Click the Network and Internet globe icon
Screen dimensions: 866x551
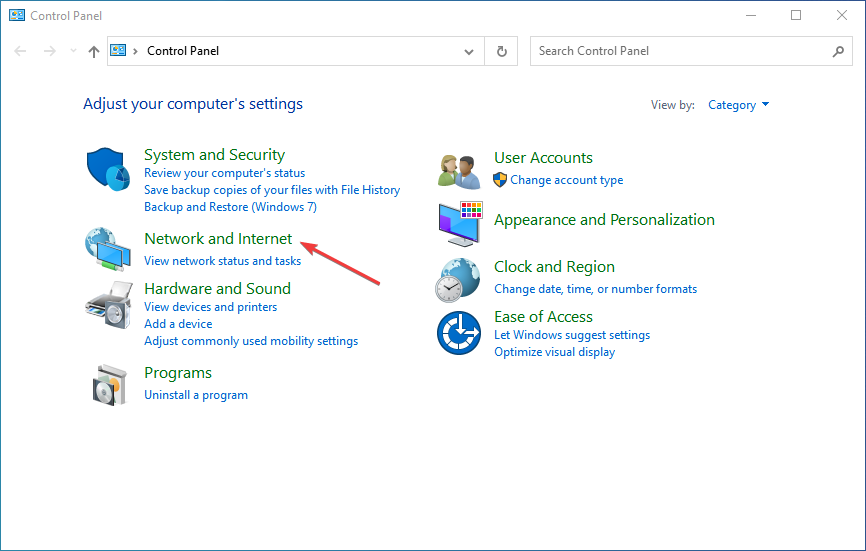[108, 249]
